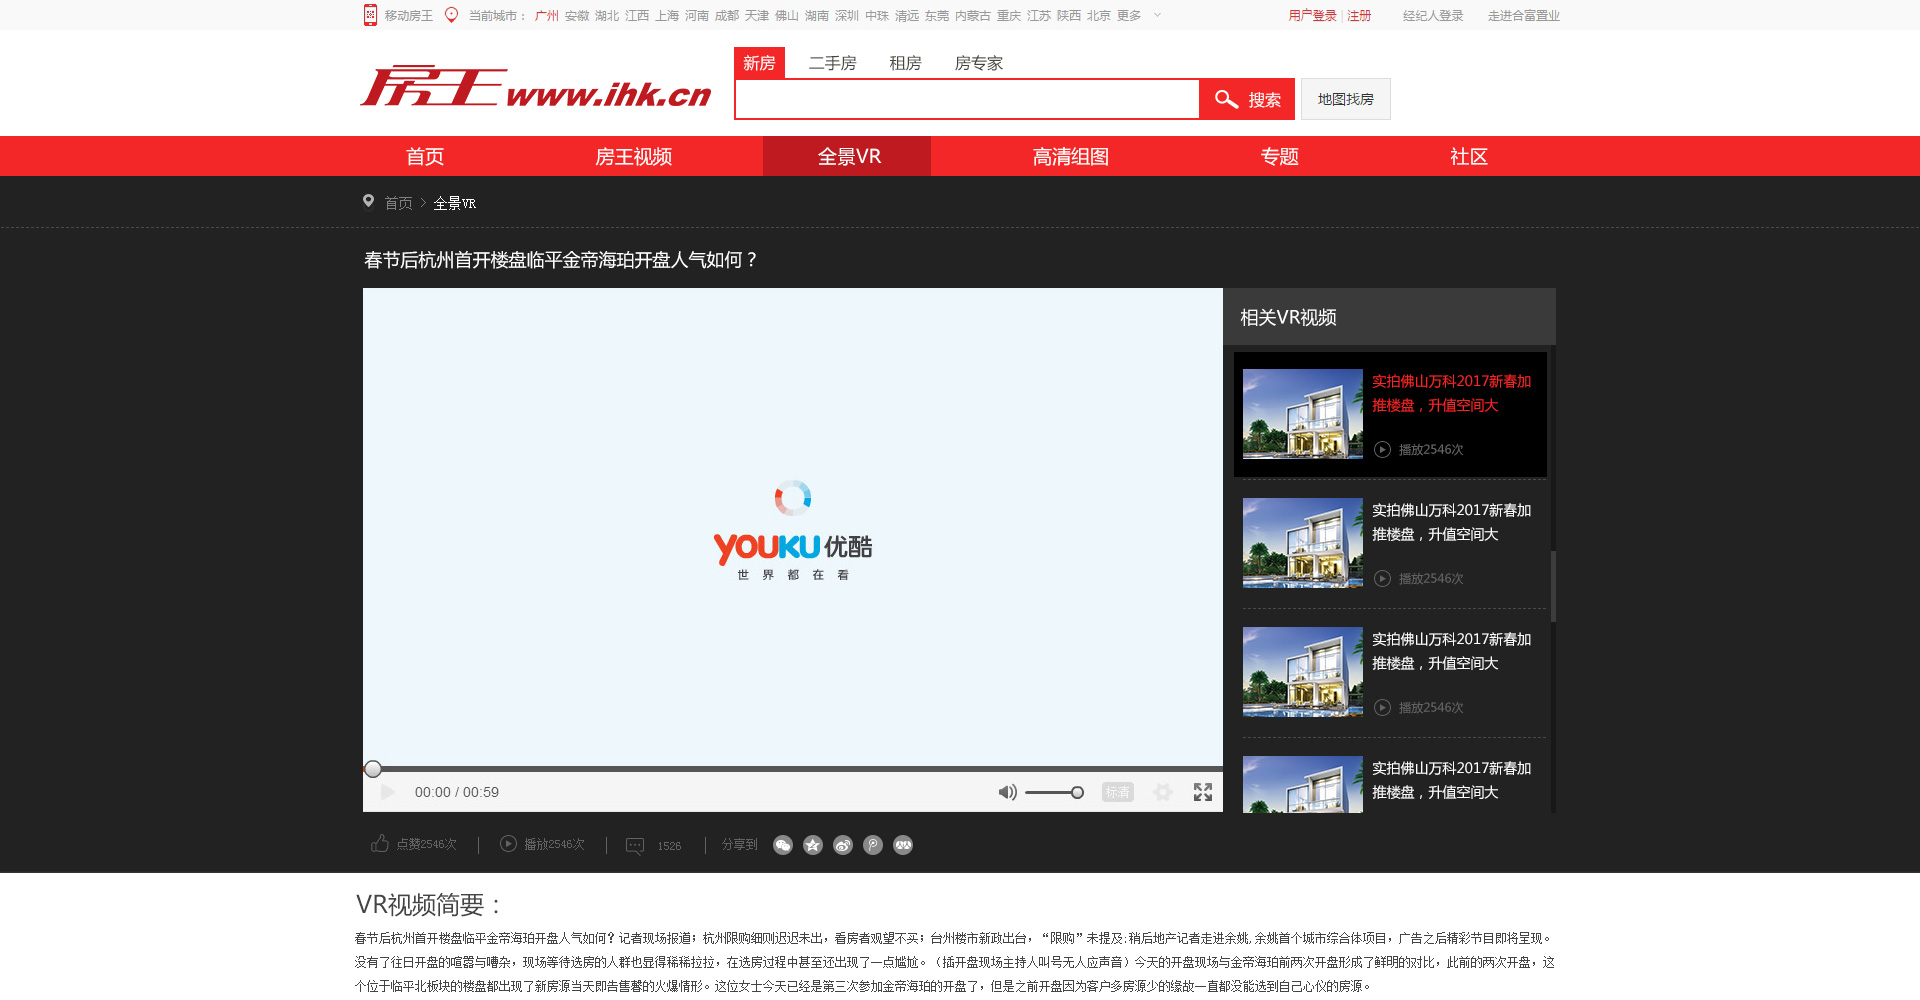Click into the property search input field
Image resolution: width=1920 pixels, height=1000 pixels.
coord(966,99)
